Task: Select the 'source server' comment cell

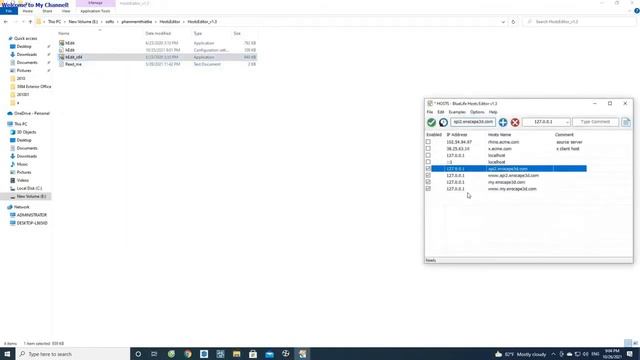Action: pos(569,142)
